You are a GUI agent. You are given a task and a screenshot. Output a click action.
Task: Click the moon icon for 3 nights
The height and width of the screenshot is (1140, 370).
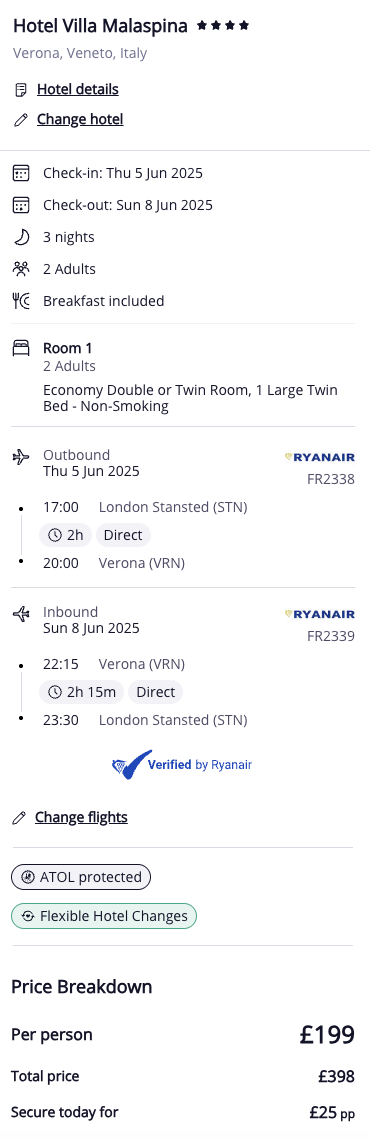[x=21, y=237]
